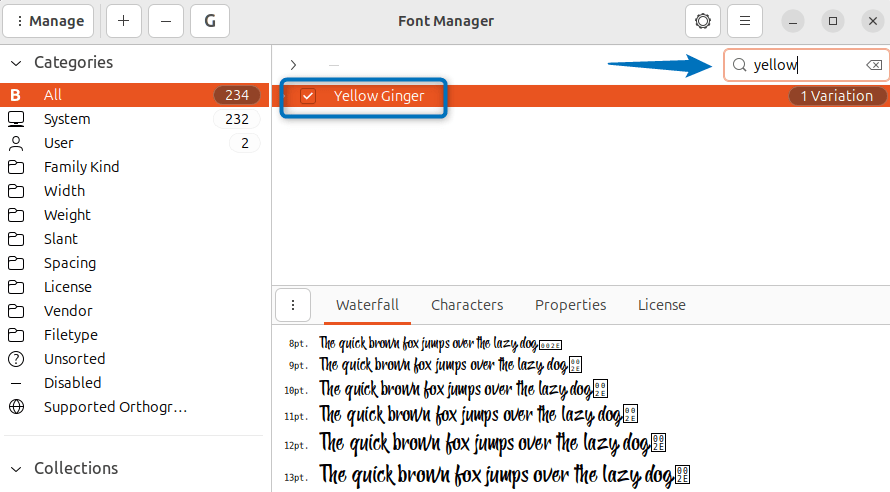Open the Slant category folder
The image size is (890, 492).
pos(135,239)
